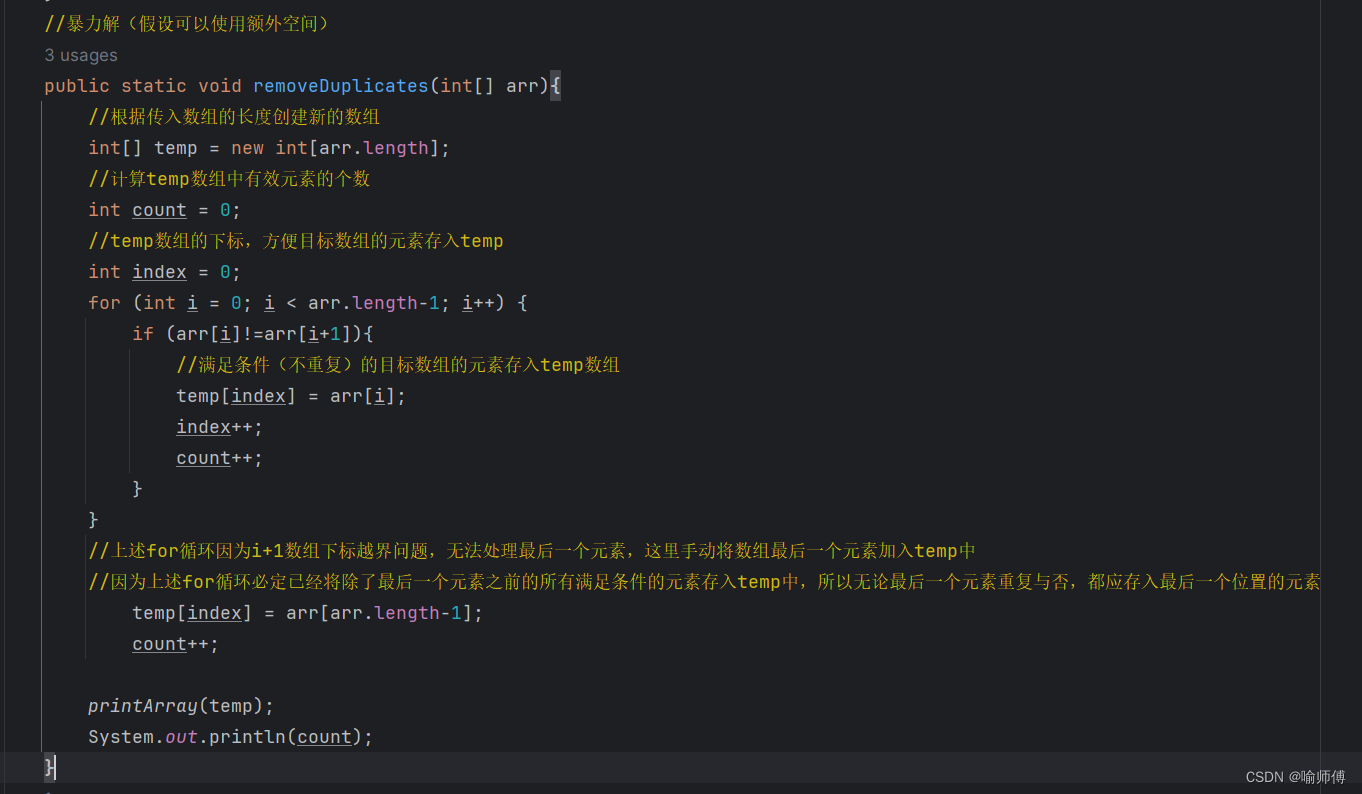Click the 'static' keyword in method signature
The height and width of the screenshot is (794, 1362).
click(154, 86)
